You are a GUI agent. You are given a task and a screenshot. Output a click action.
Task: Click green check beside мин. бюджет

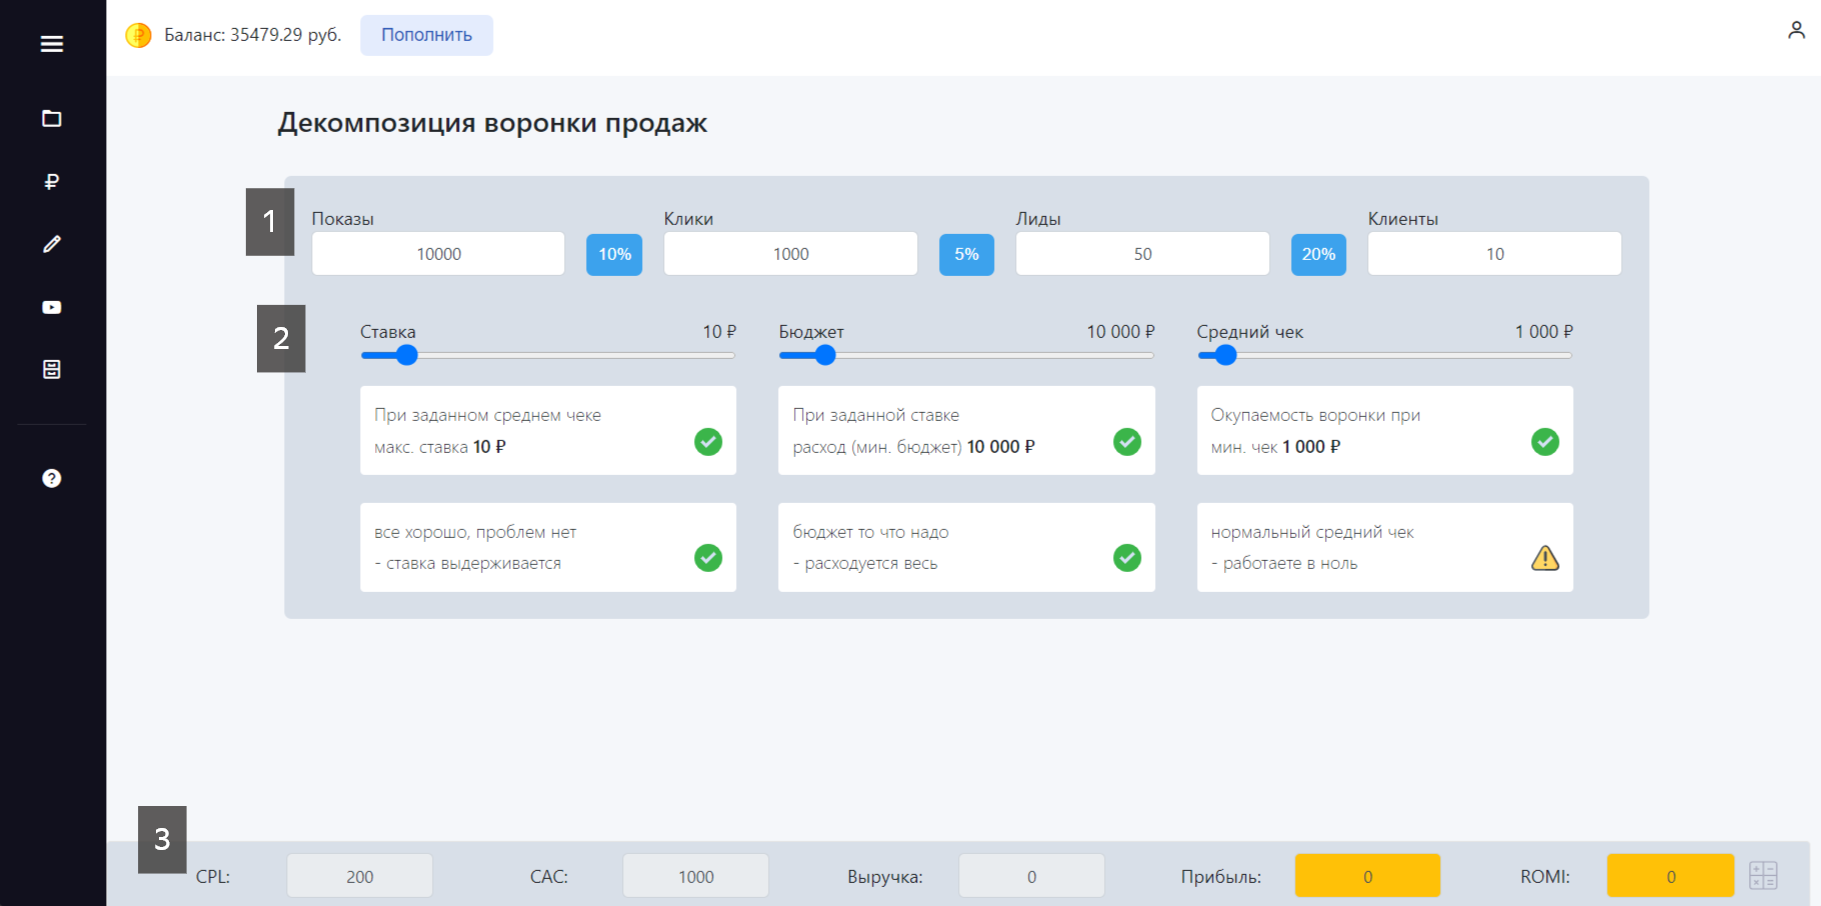[1127, 441]
